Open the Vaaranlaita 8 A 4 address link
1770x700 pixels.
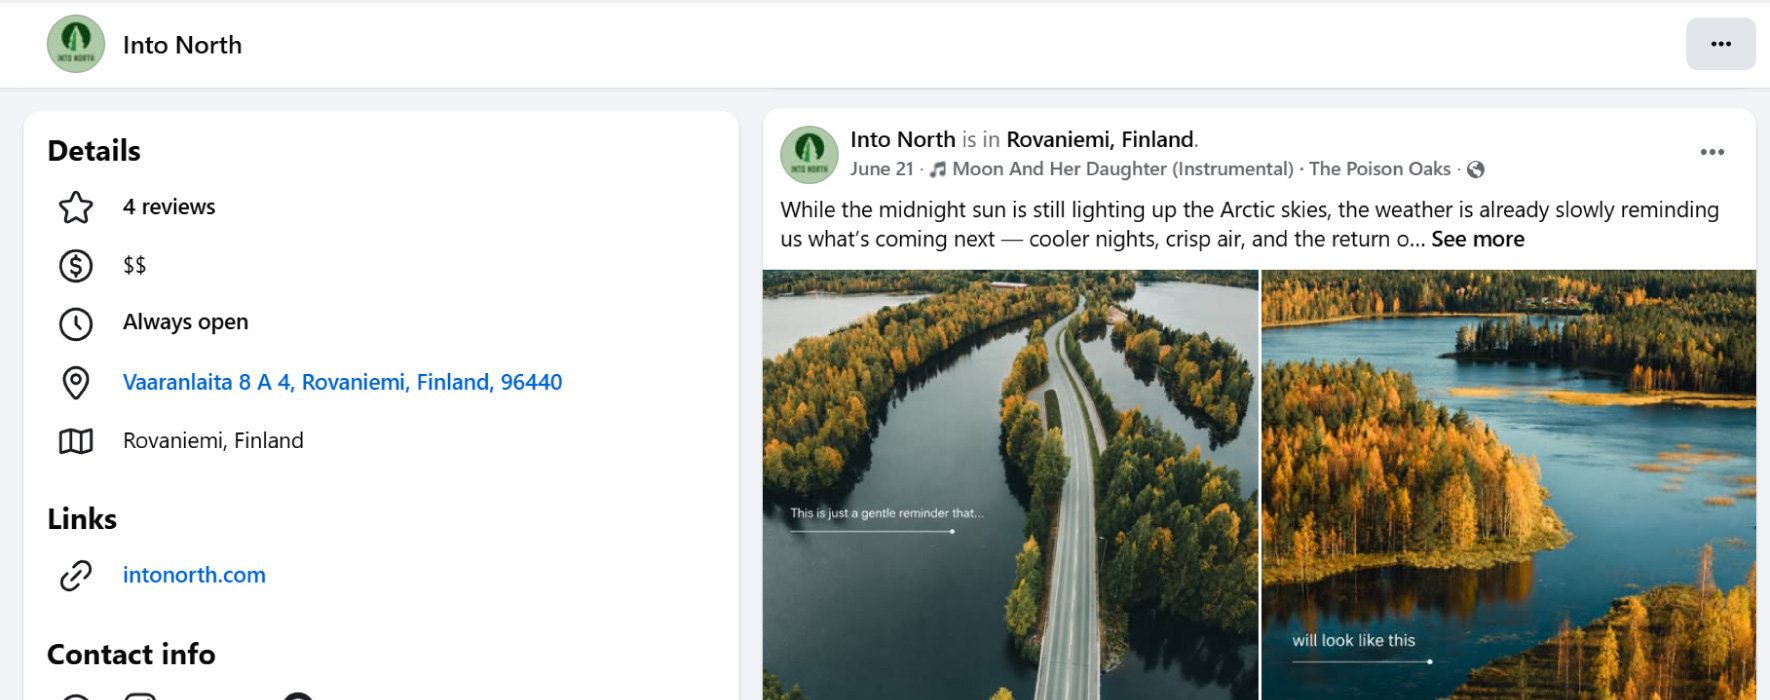[x=342, y=382]
